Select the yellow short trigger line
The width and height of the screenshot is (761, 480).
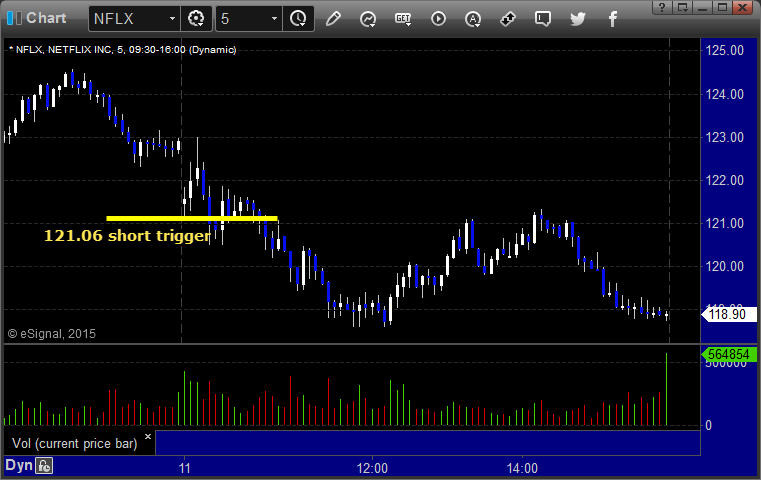coord(192,218)
